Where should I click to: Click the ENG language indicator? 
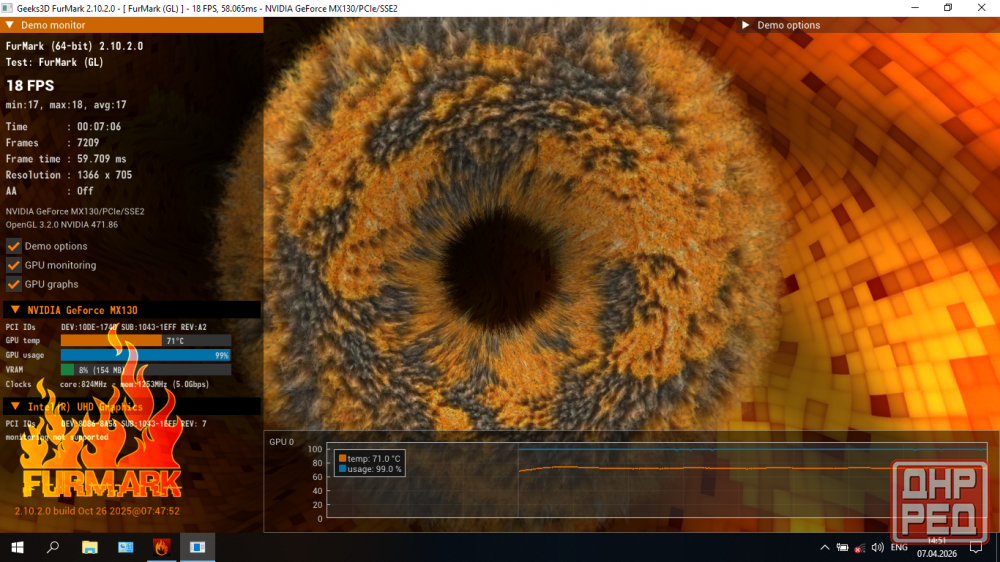[x=899, y=547]
